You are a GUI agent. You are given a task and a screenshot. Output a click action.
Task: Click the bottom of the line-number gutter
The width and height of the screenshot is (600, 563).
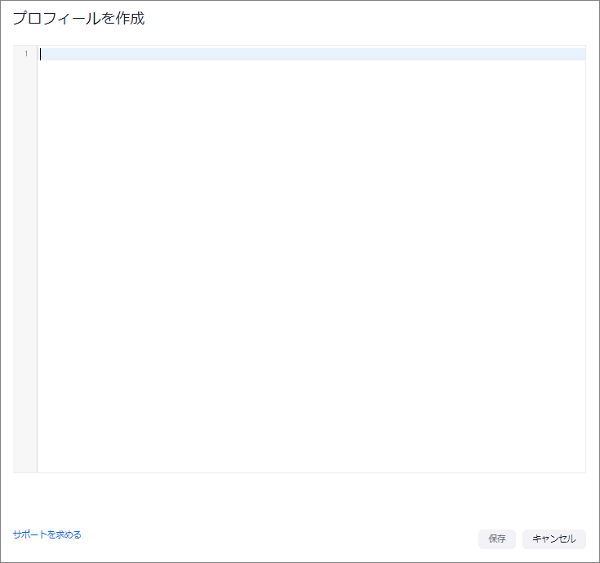point(25,462)
